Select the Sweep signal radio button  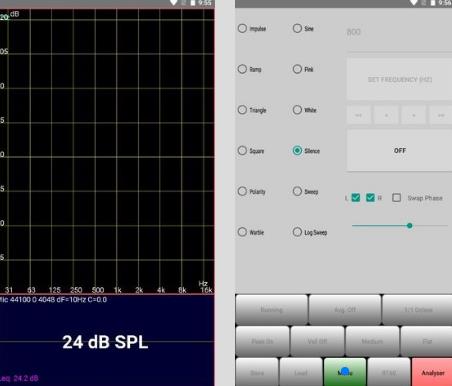(297, 191)
